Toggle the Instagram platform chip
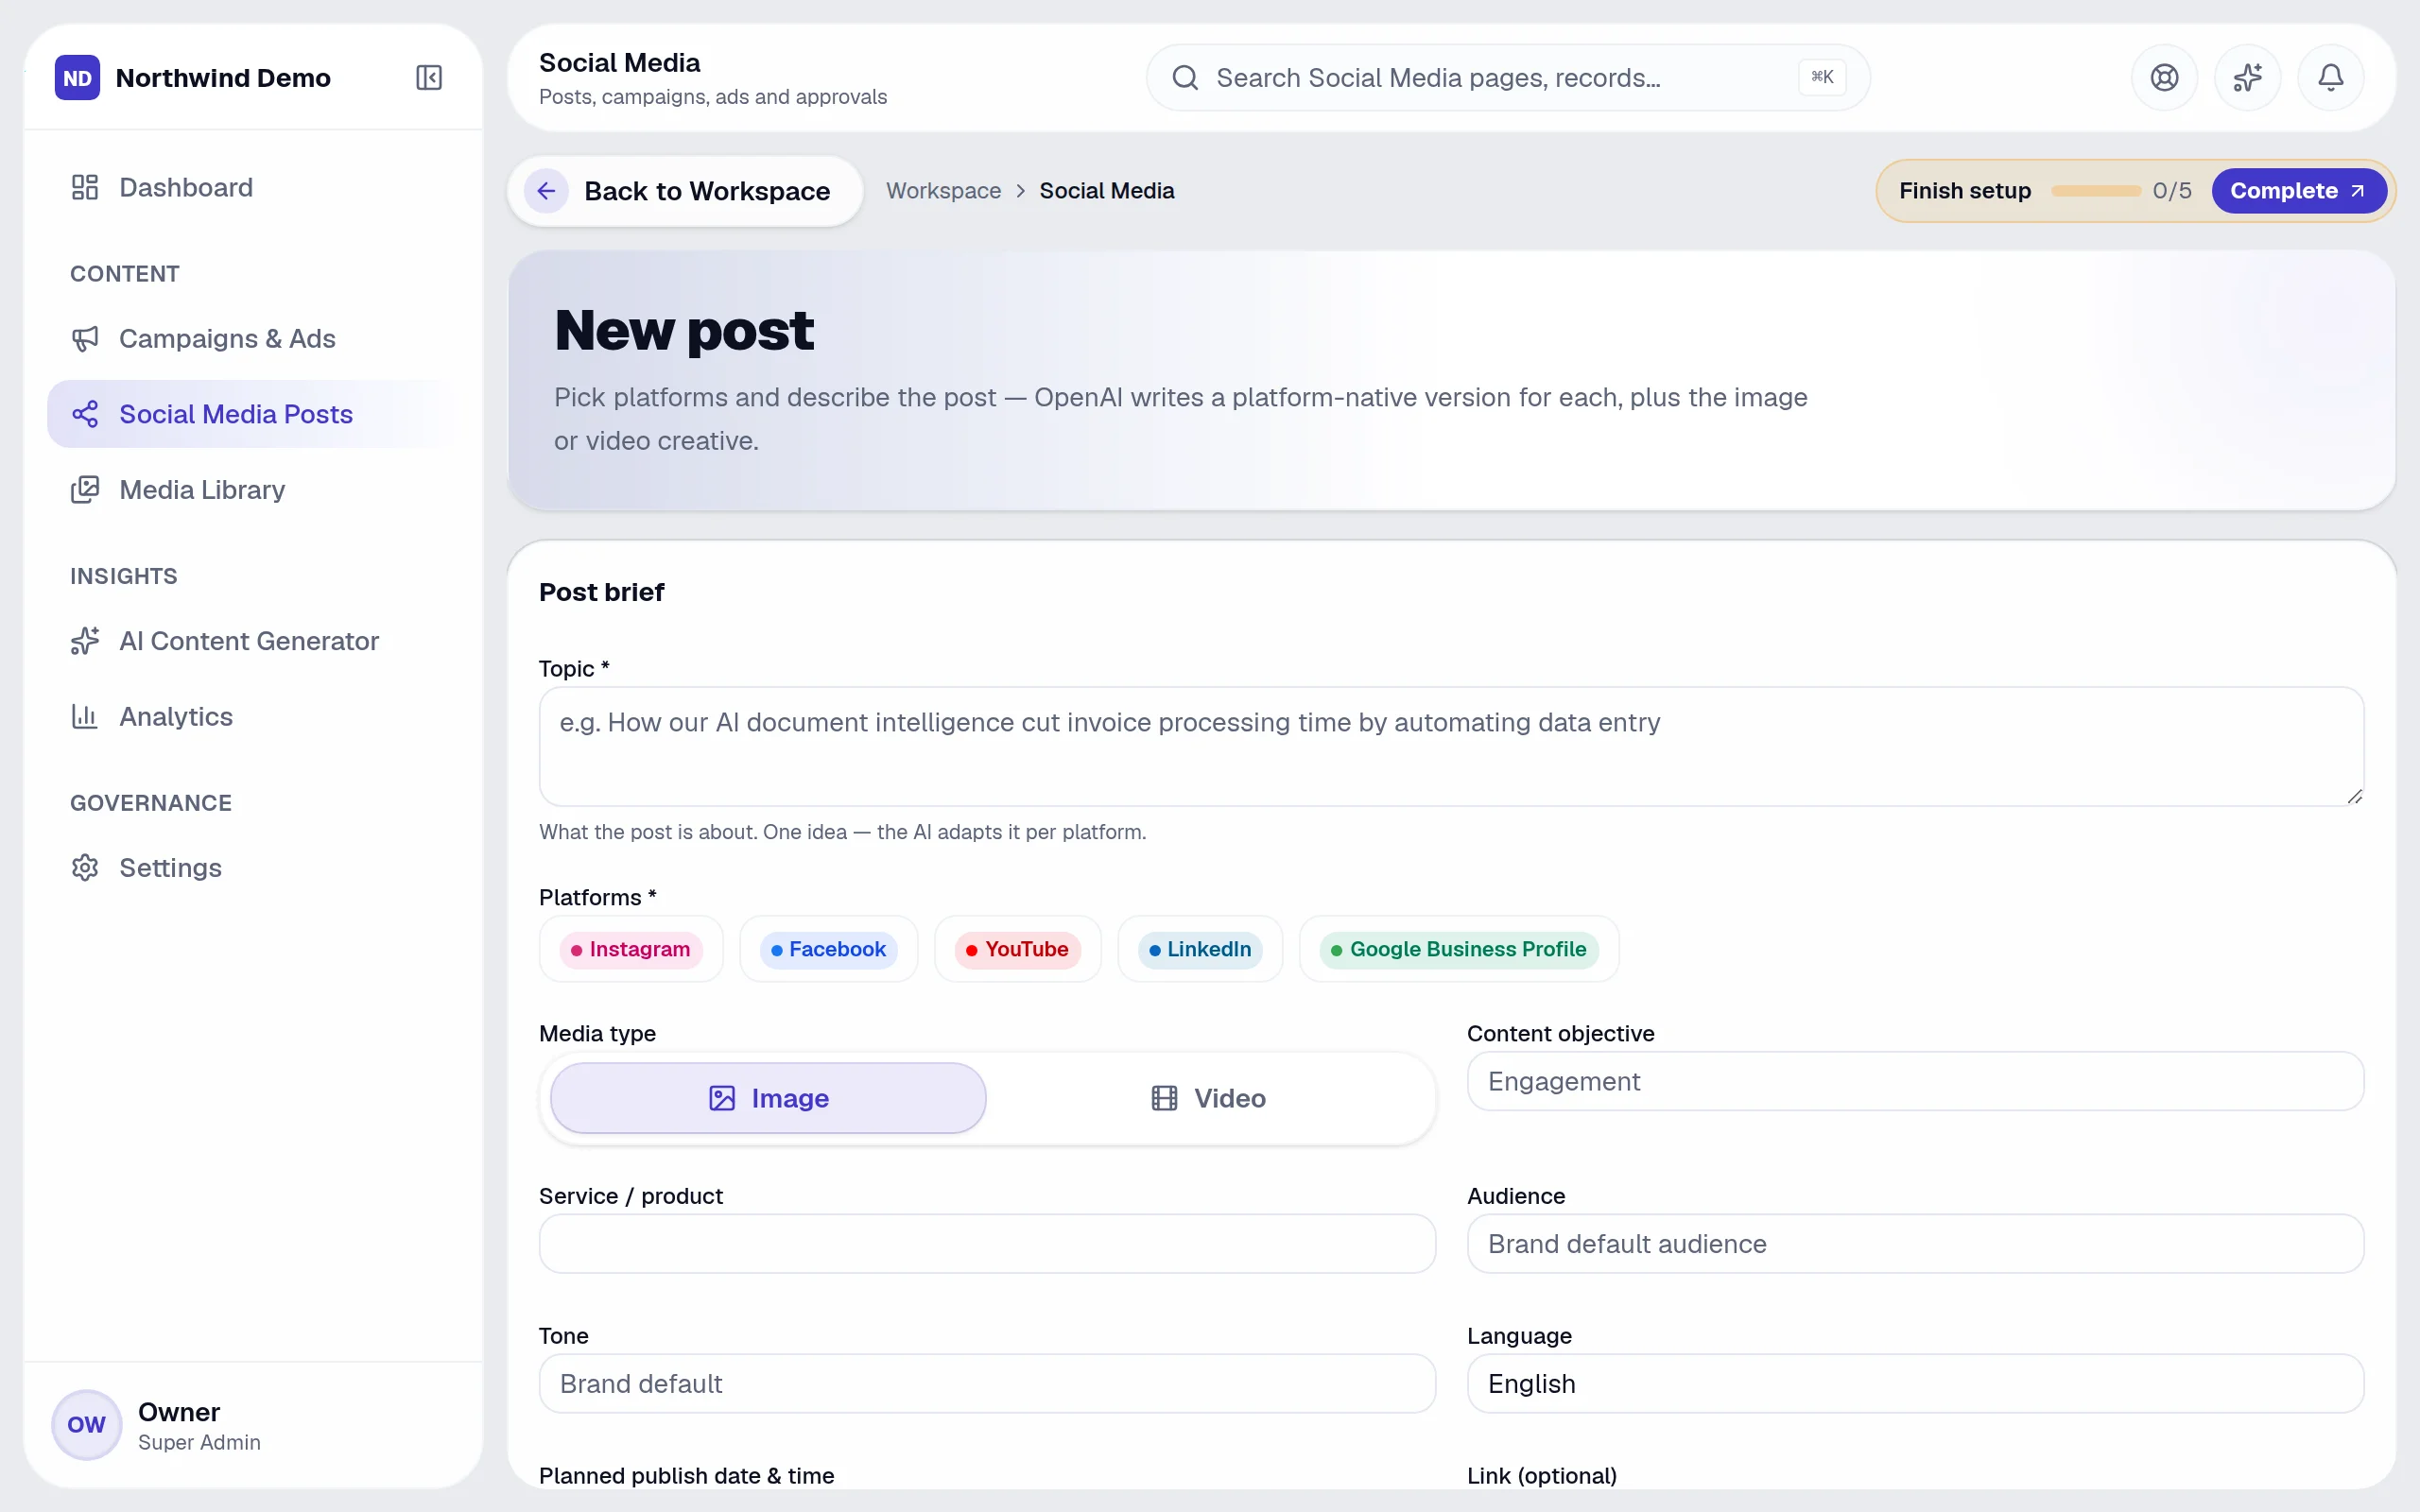2420x1512 pixels. click(x=631, y=948)
